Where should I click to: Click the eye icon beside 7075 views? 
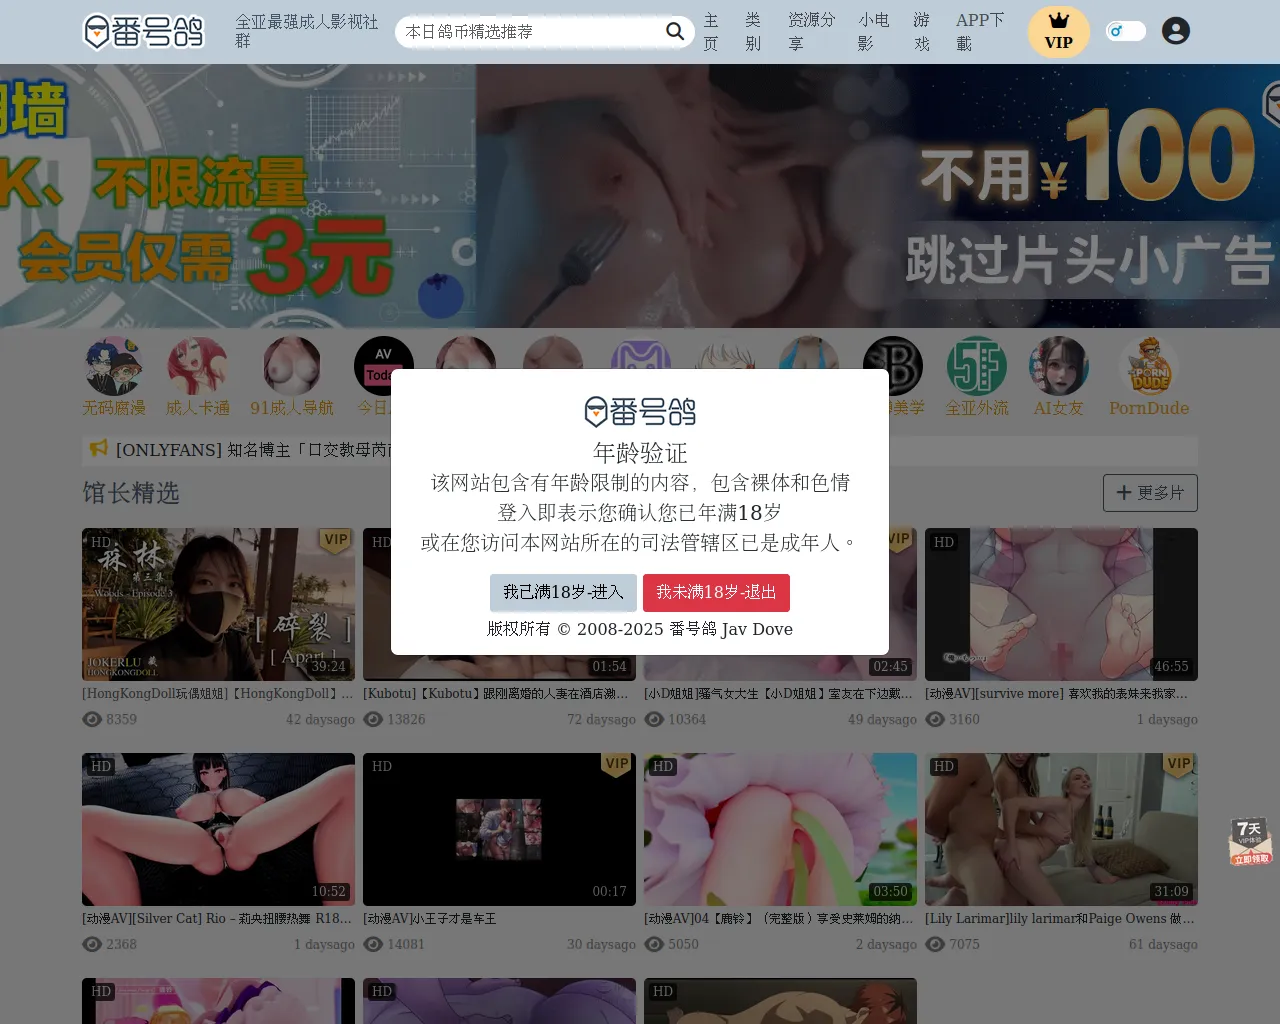click(935, 944)
